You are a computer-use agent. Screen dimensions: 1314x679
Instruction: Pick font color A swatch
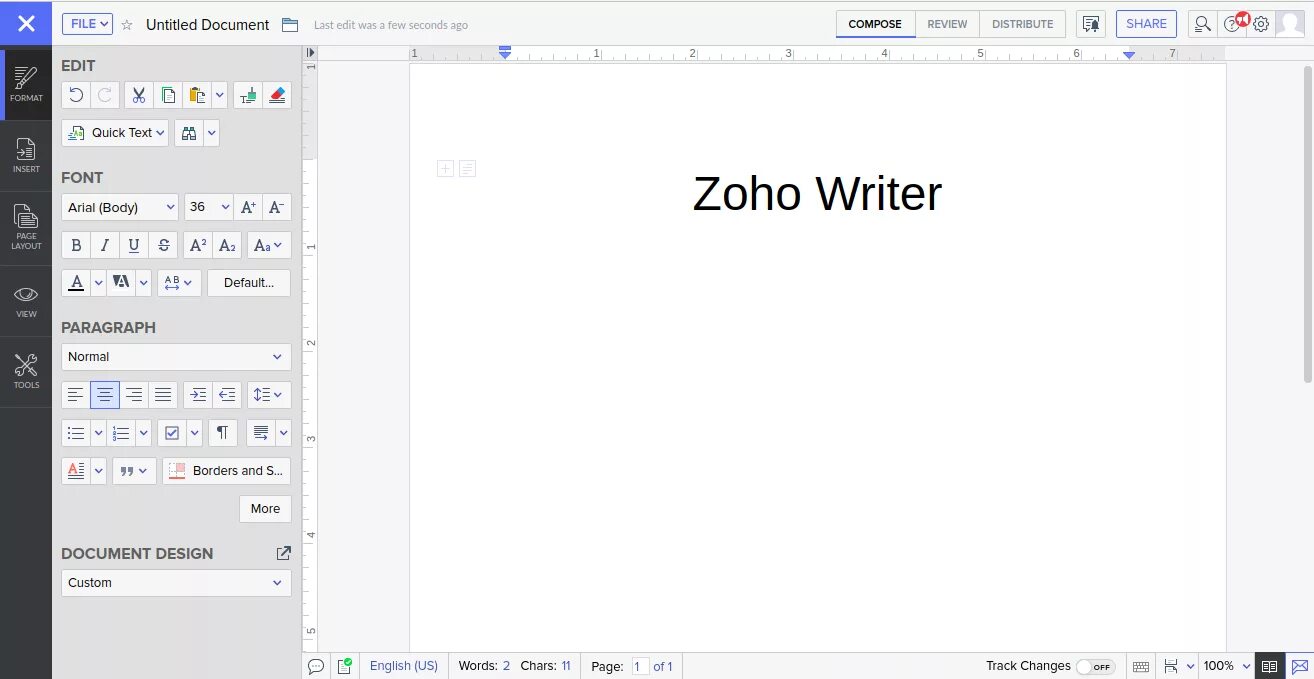(76, 283)
